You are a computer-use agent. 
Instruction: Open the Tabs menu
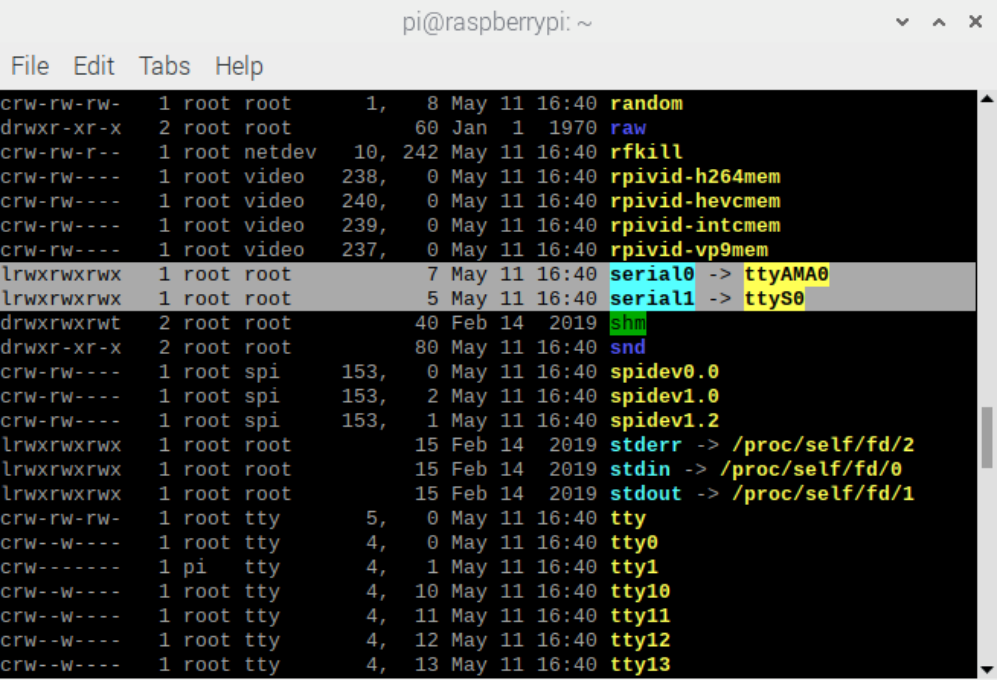[164, 66]
